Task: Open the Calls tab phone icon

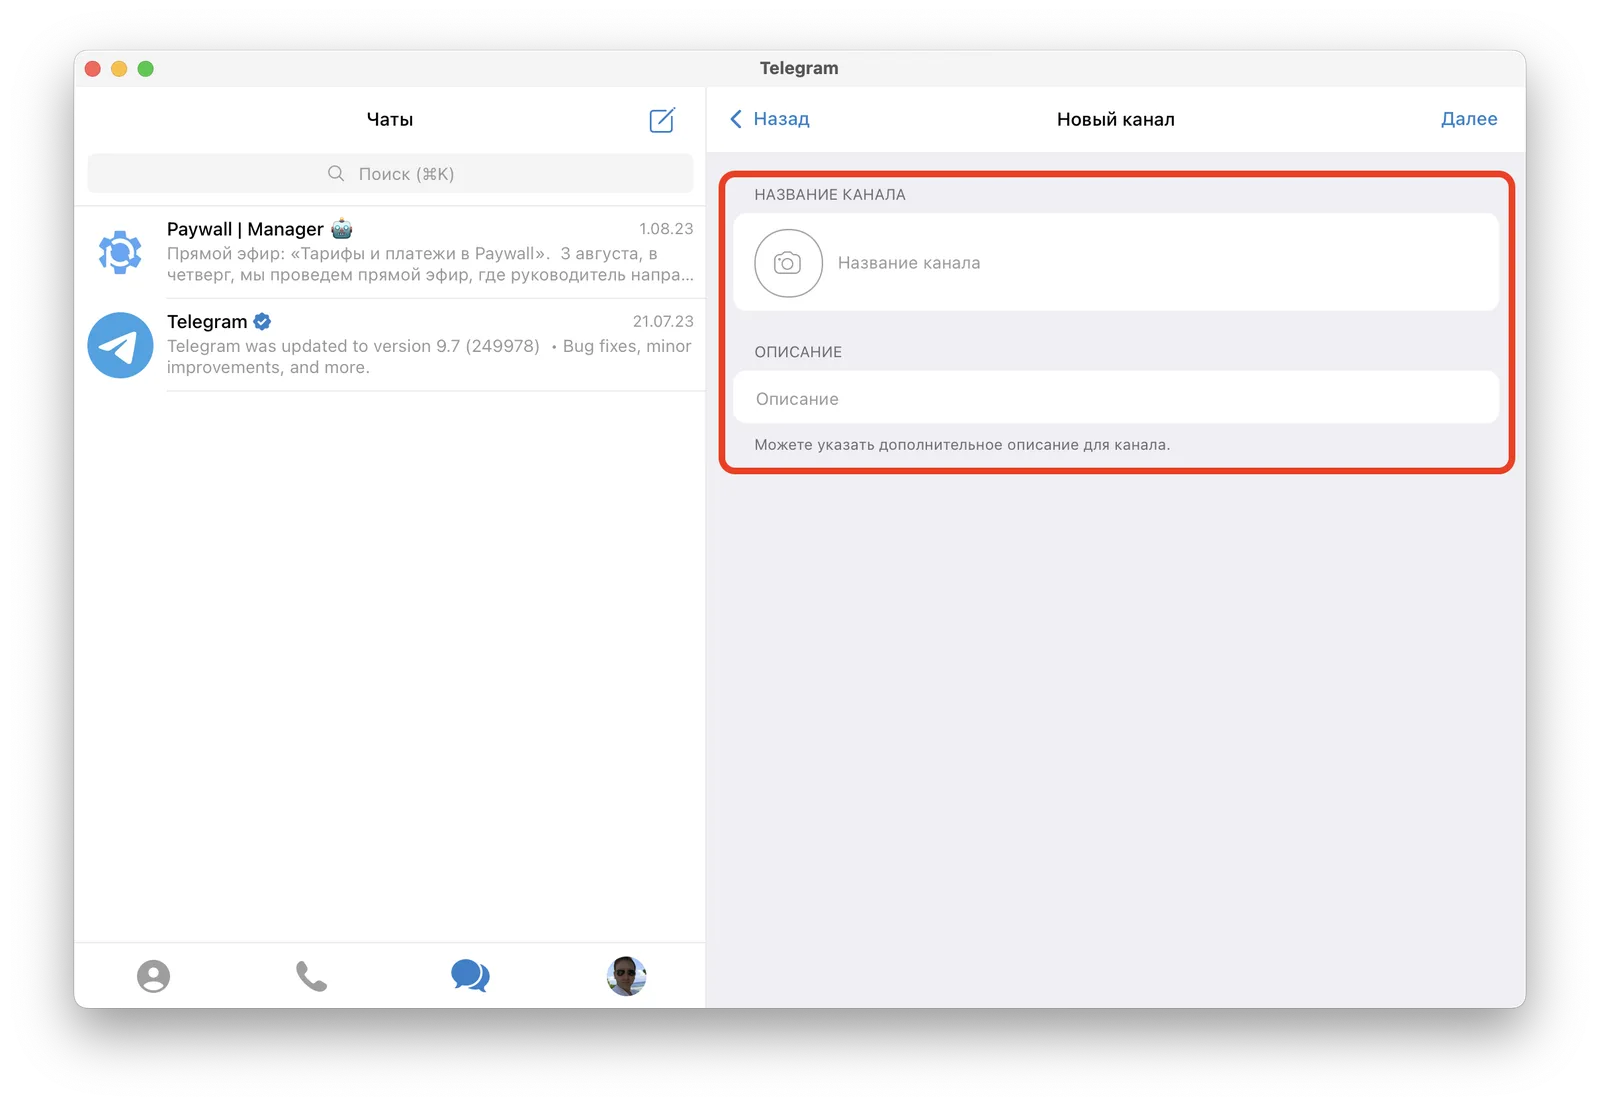Action: tap(311, 976)
